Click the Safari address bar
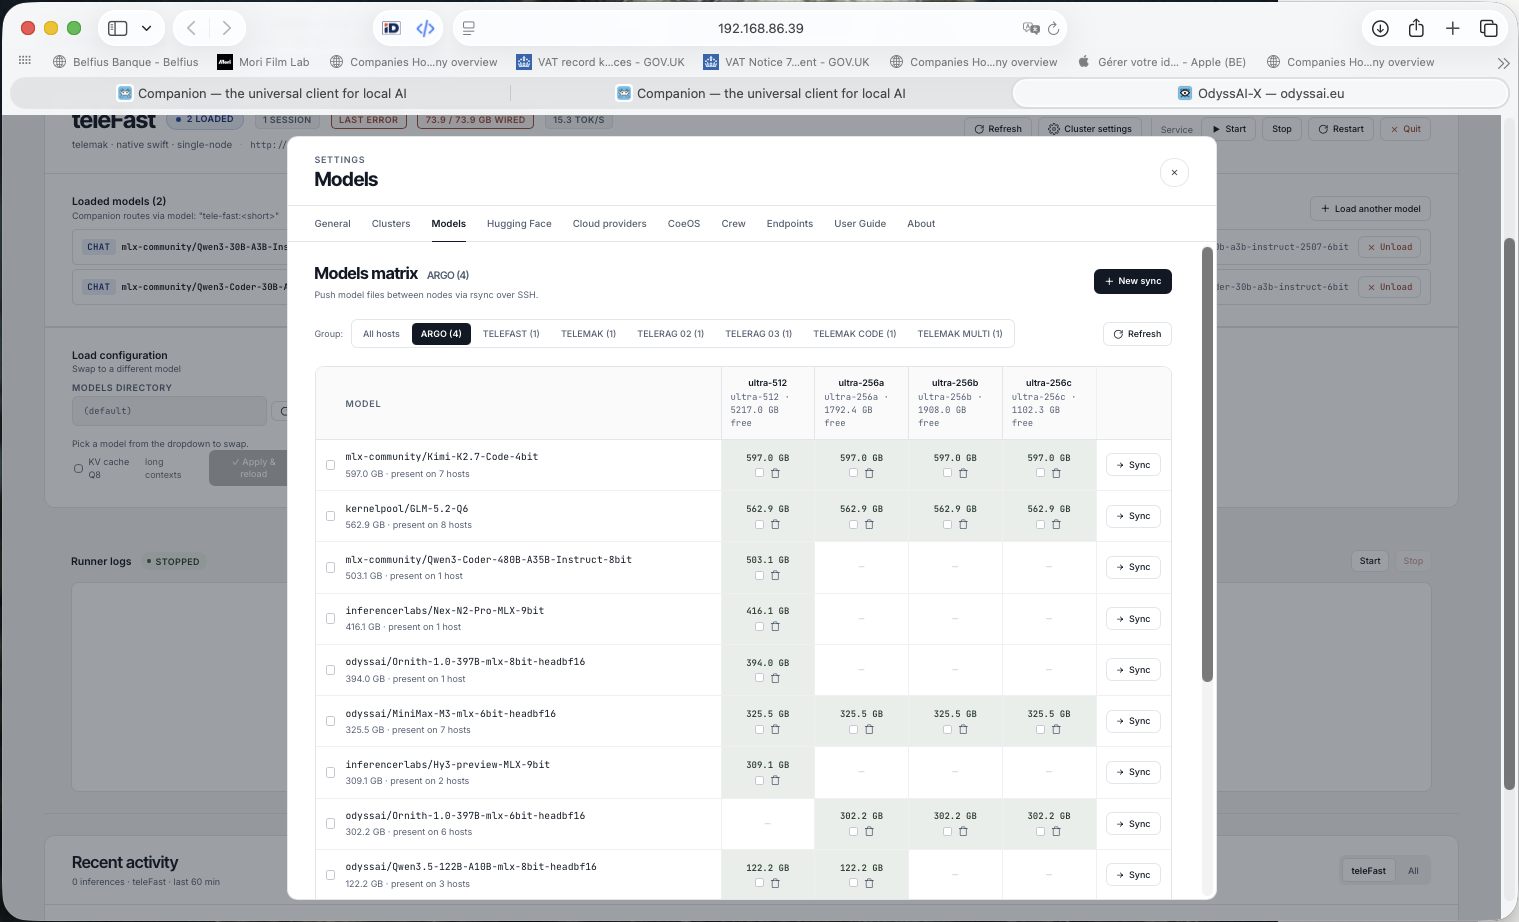This screenshot has width=1519, height=922. (760, 28)
